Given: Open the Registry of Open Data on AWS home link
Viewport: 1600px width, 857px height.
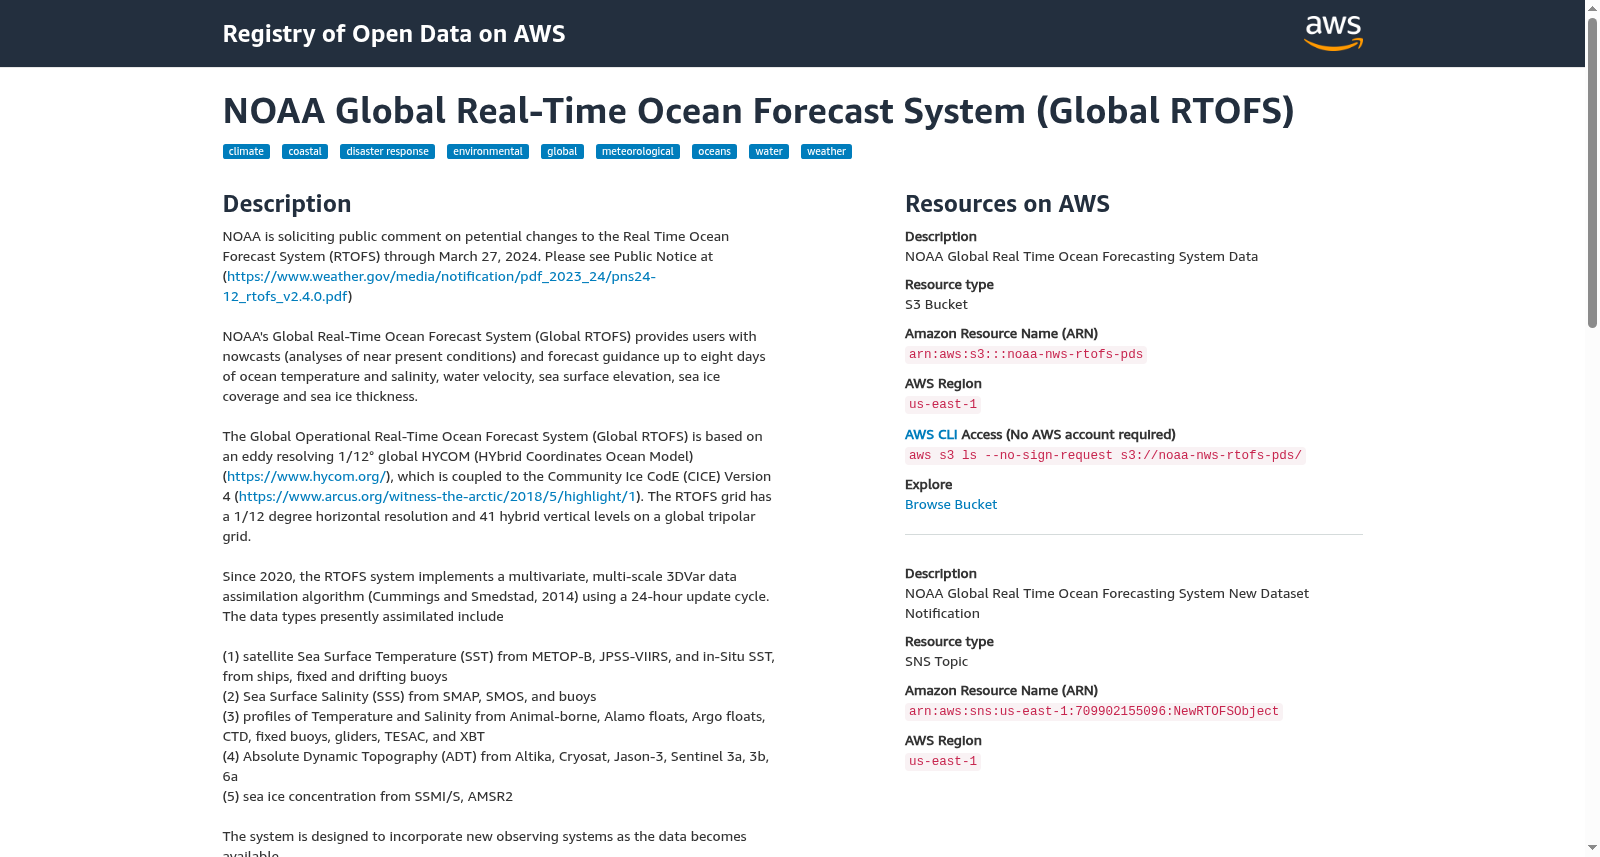Looking at the screenshot, I should (394, 34).
